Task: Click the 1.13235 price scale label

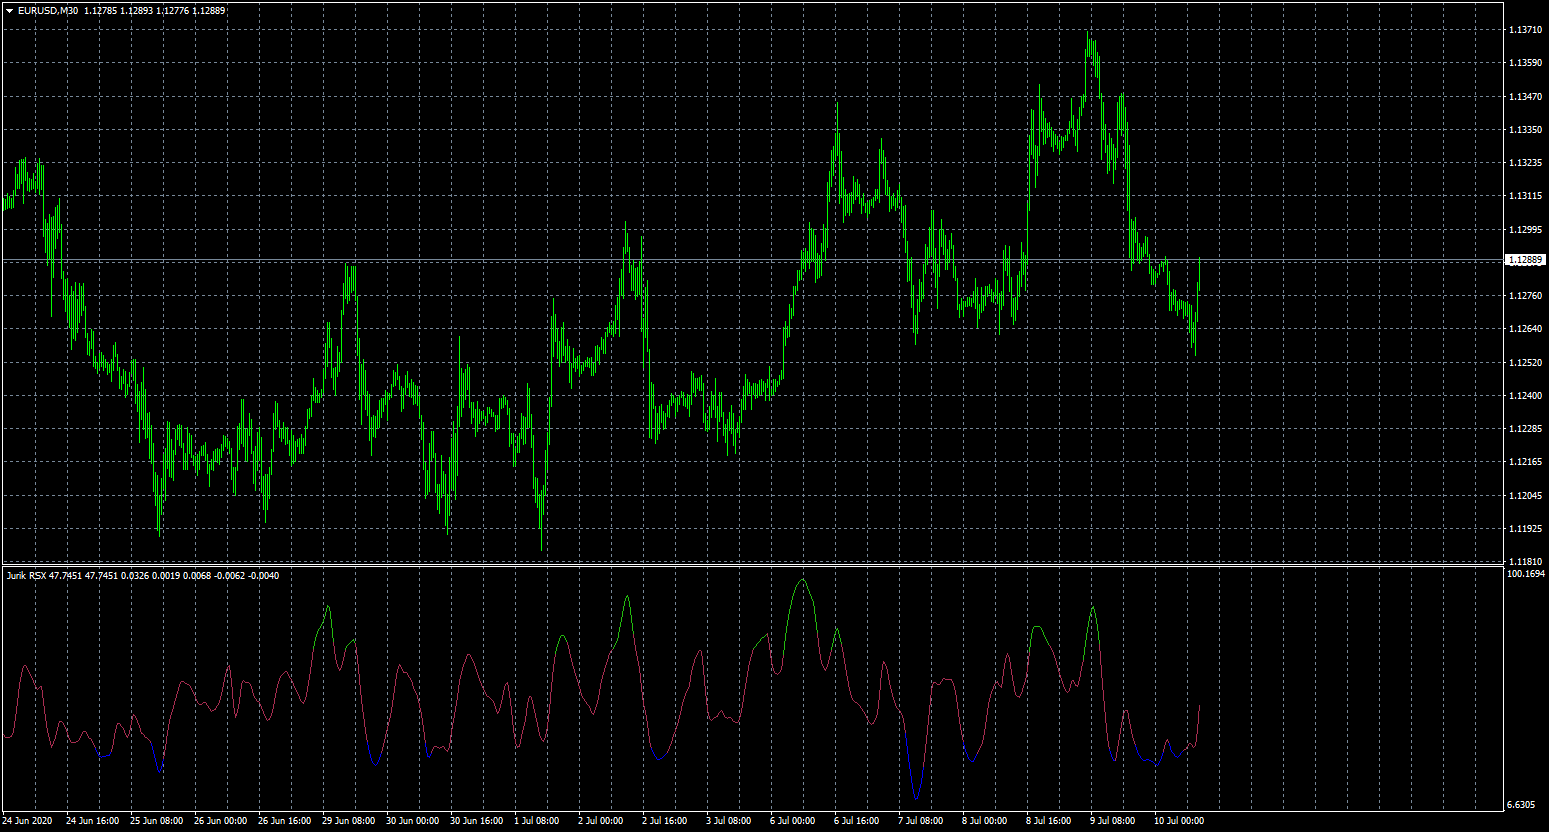Action: [x=1524, y=163]
